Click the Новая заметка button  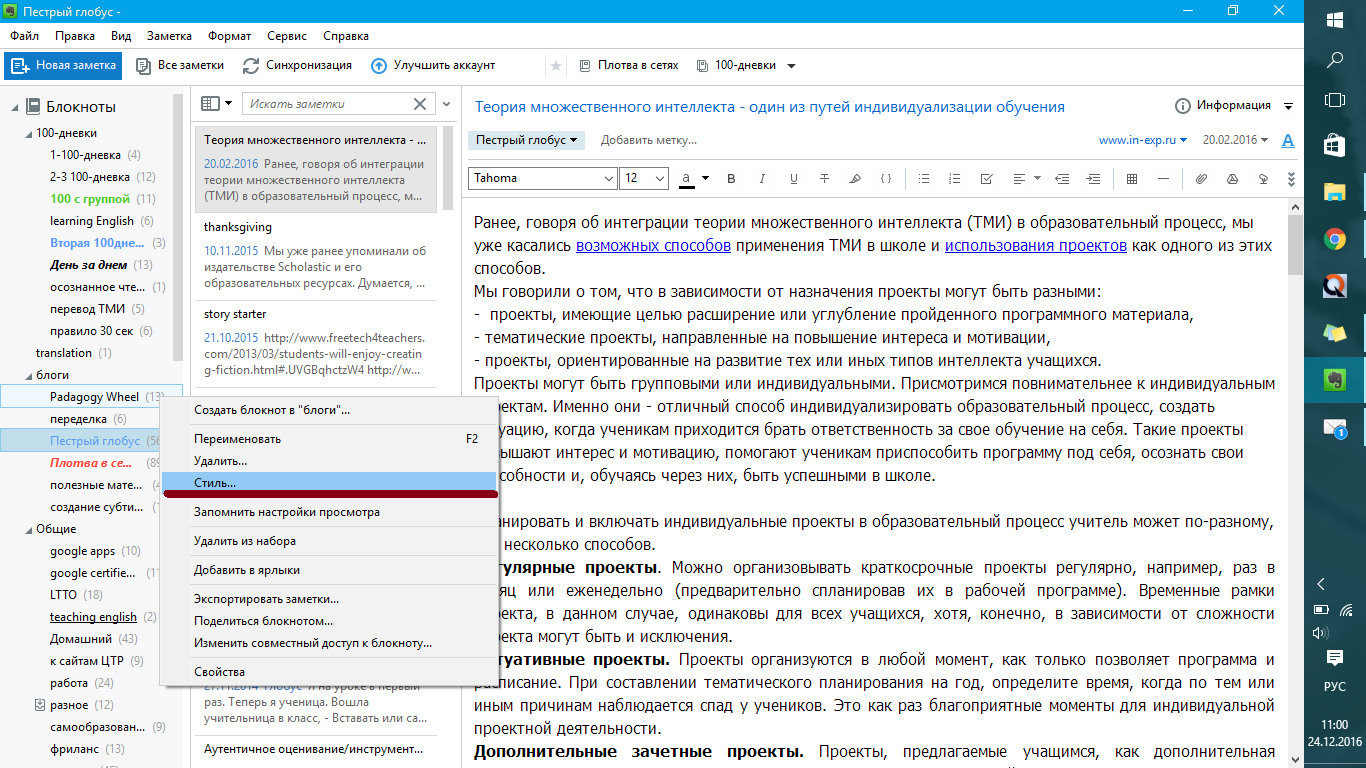[x=63, y=66]
